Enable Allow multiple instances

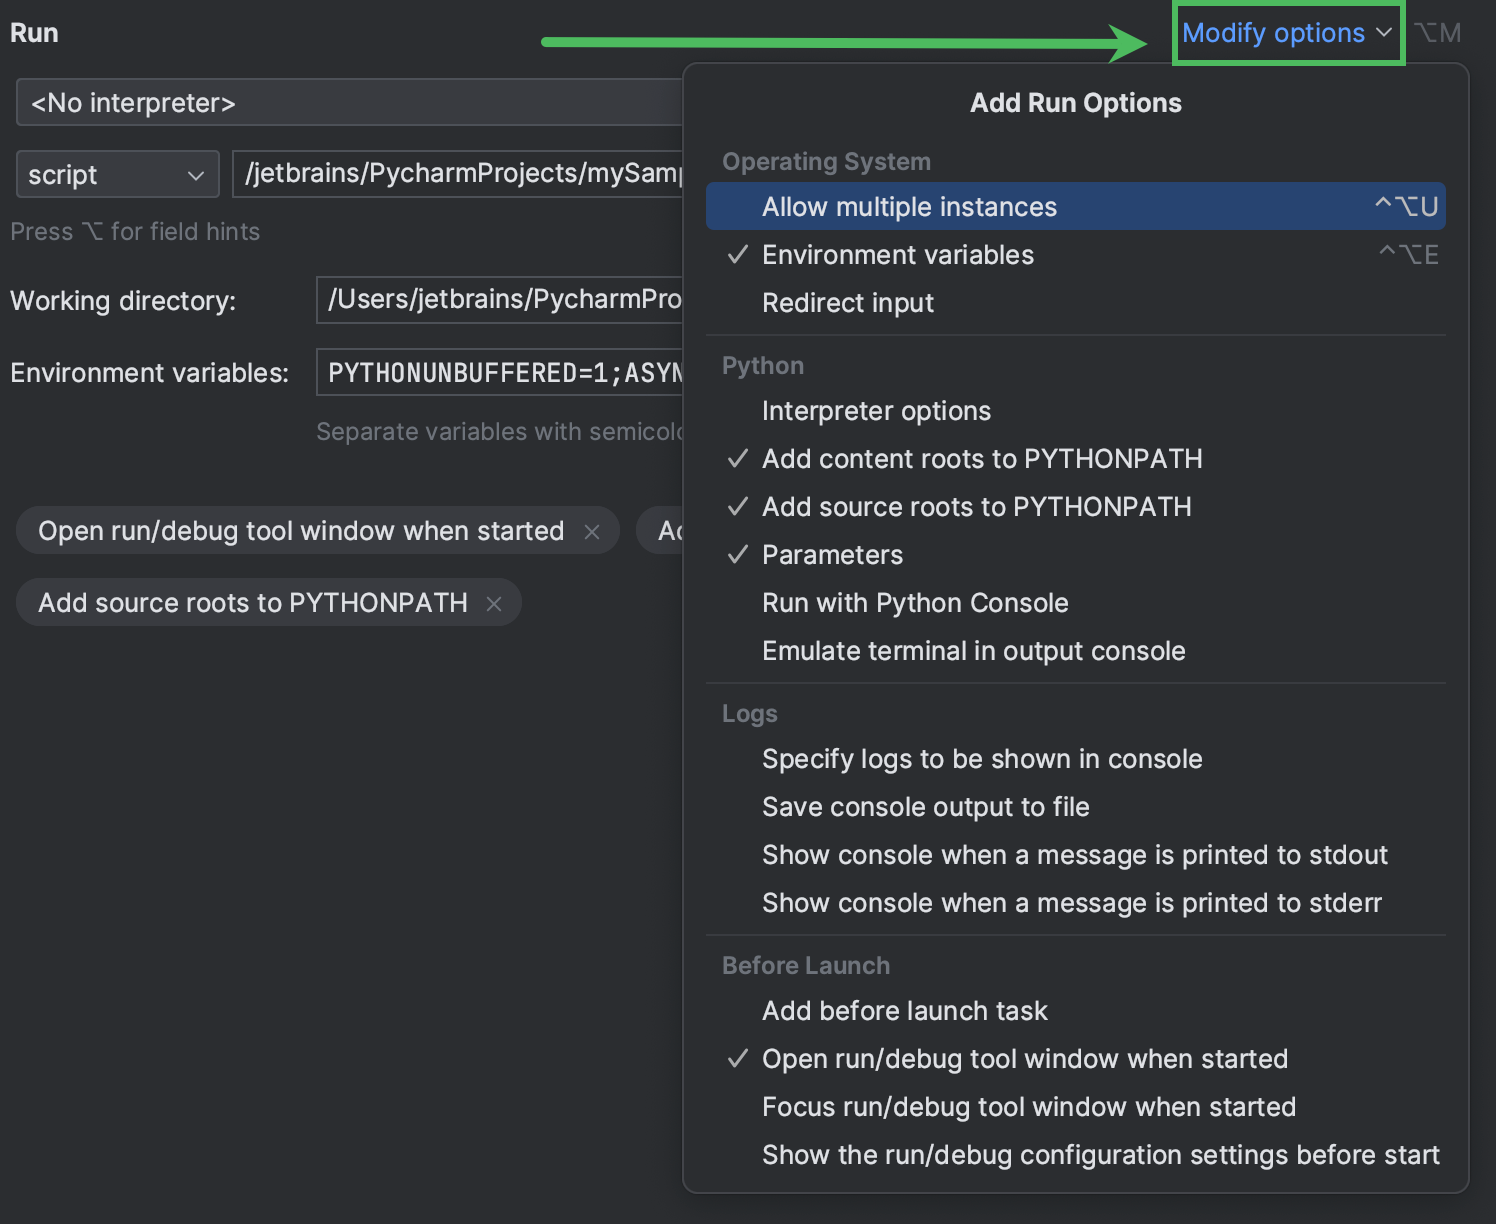click(x=909, y=206)
